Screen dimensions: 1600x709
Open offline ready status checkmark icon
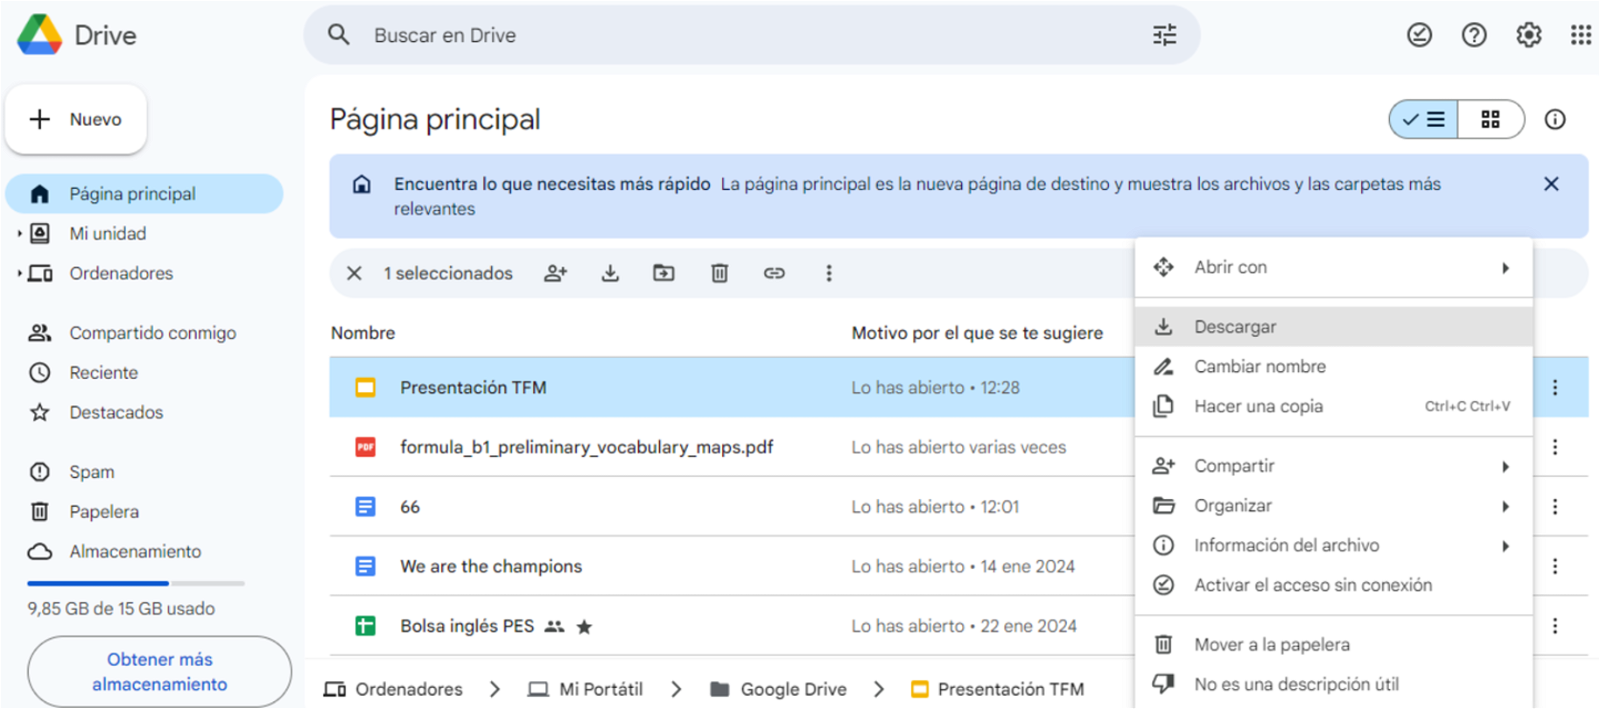coord(1419,35)
